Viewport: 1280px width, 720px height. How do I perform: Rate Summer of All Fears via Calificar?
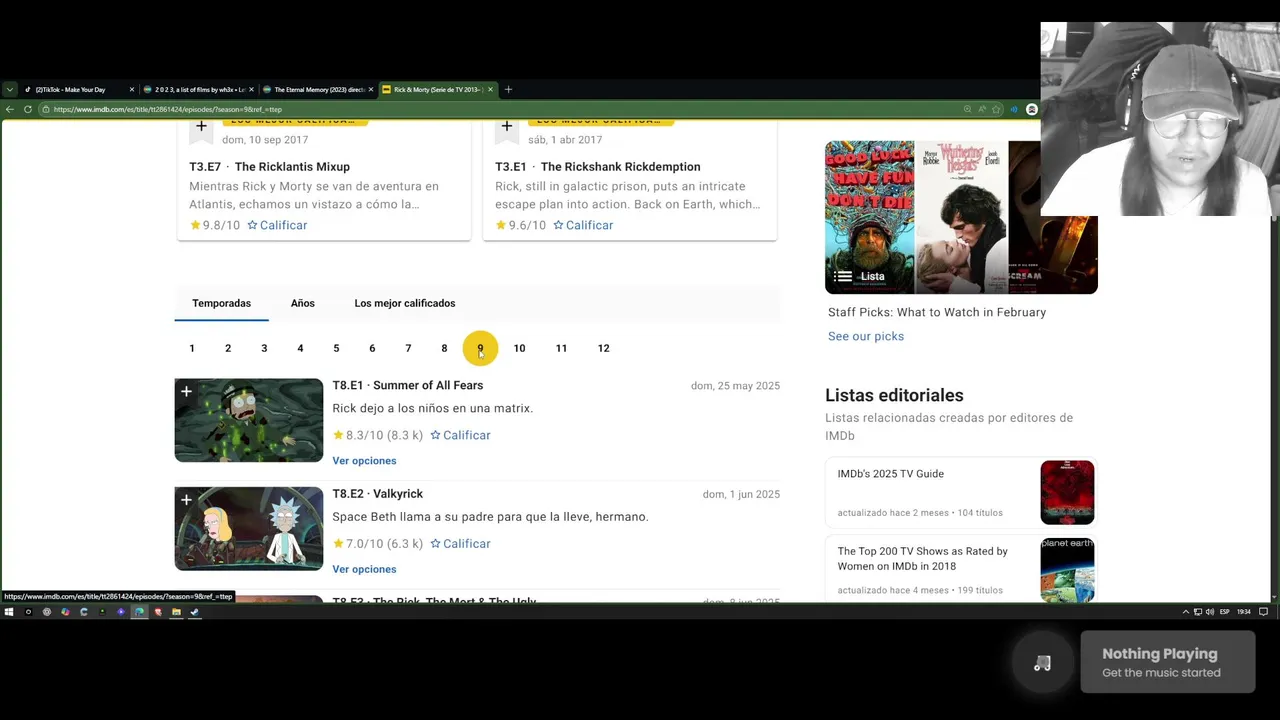click(x=460, y=435)
